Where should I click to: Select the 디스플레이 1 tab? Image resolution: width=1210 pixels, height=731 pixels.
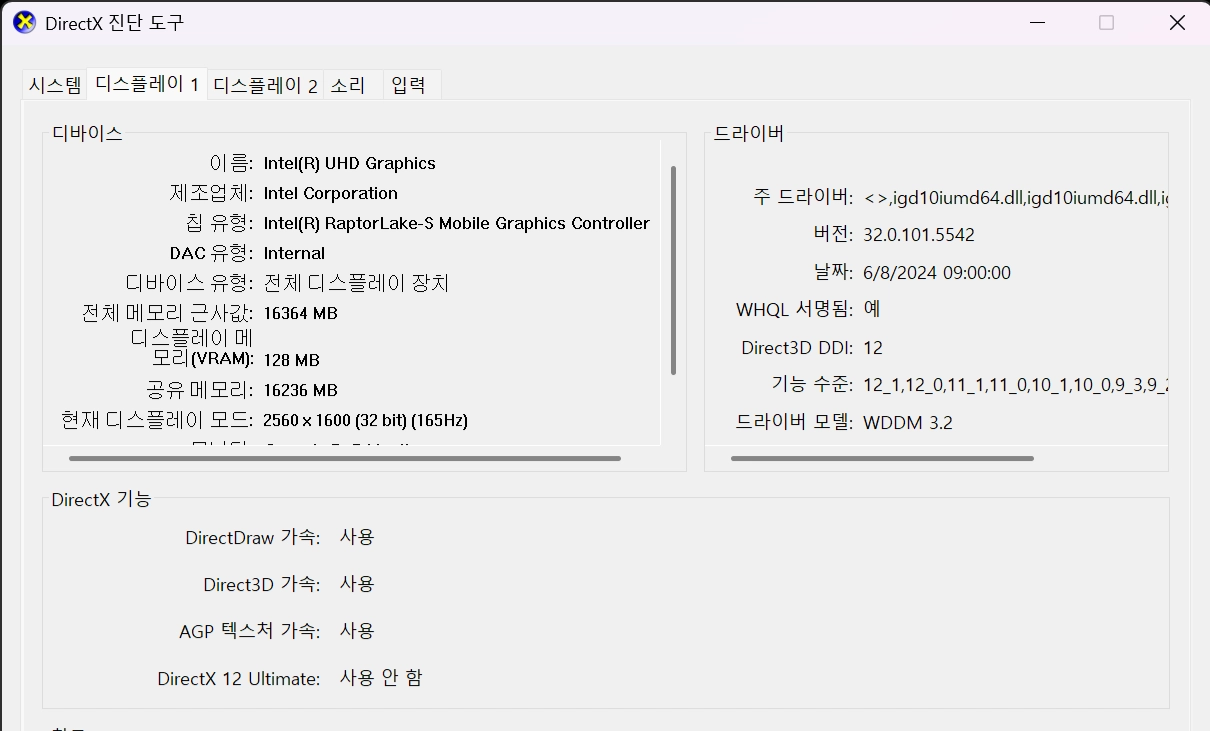147,84
